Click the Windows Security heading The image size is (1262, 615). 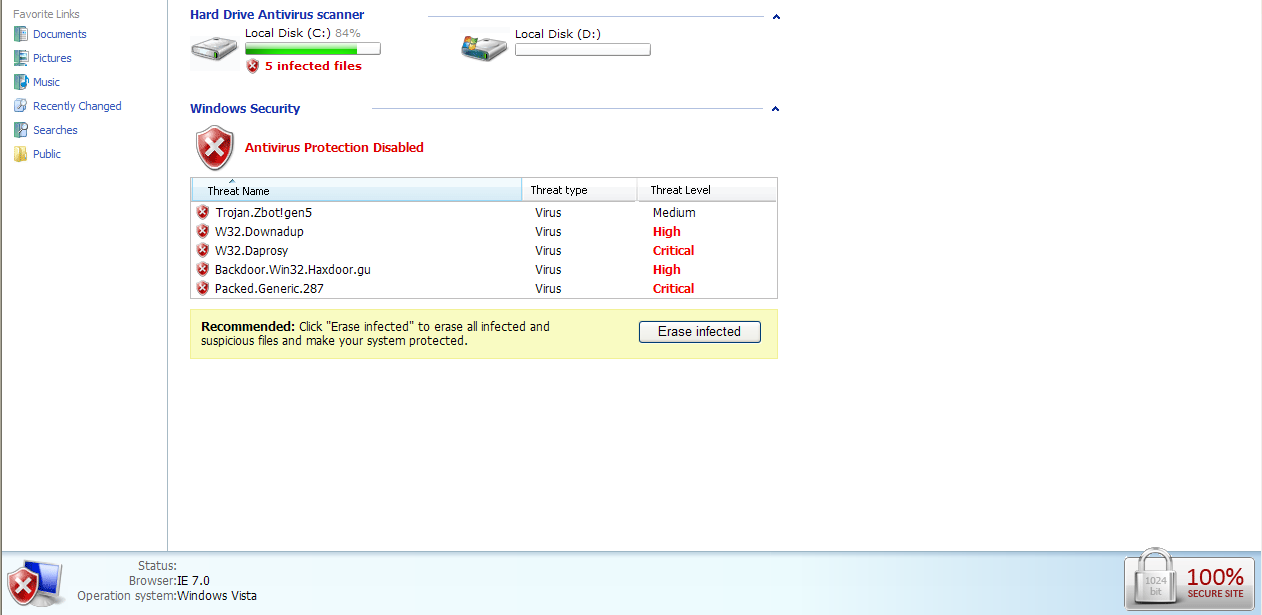pyautogui.click(x=245, y=109)
